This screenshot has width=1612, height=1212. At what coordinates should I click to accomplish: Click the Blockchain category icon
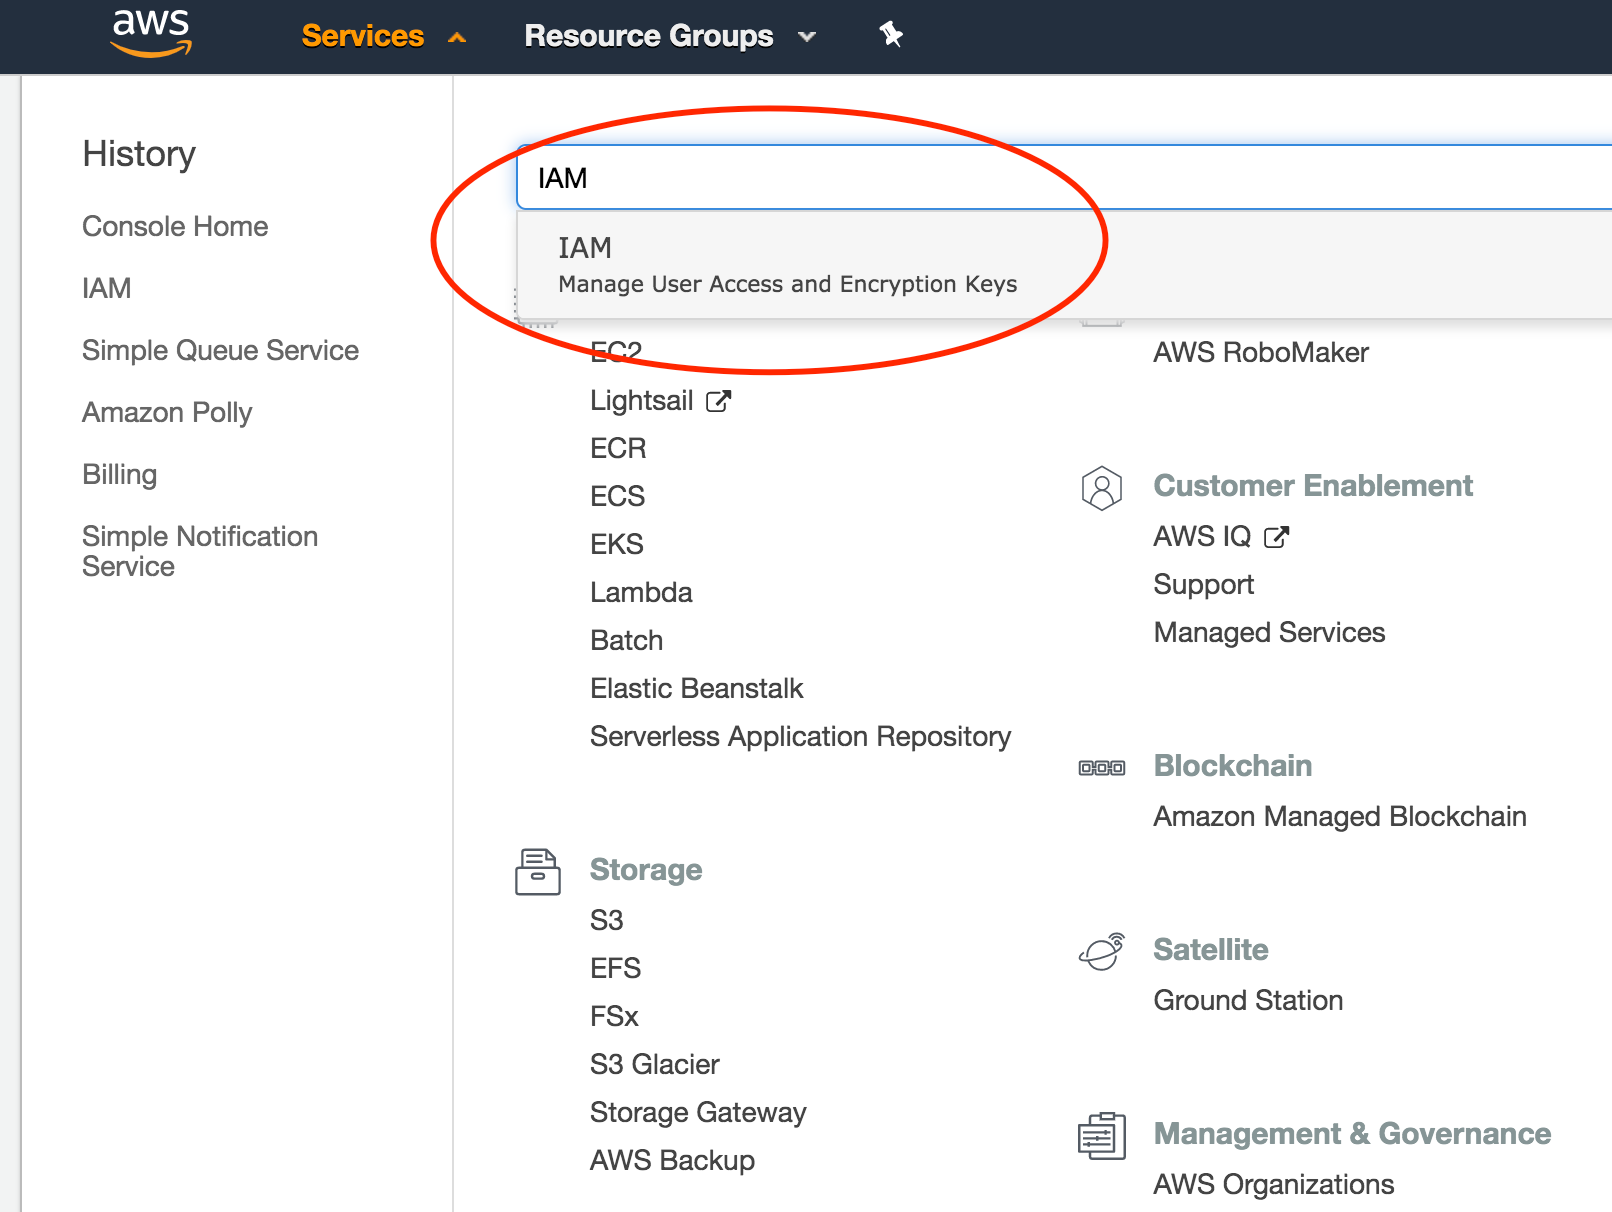click(x=1102, y=768)
